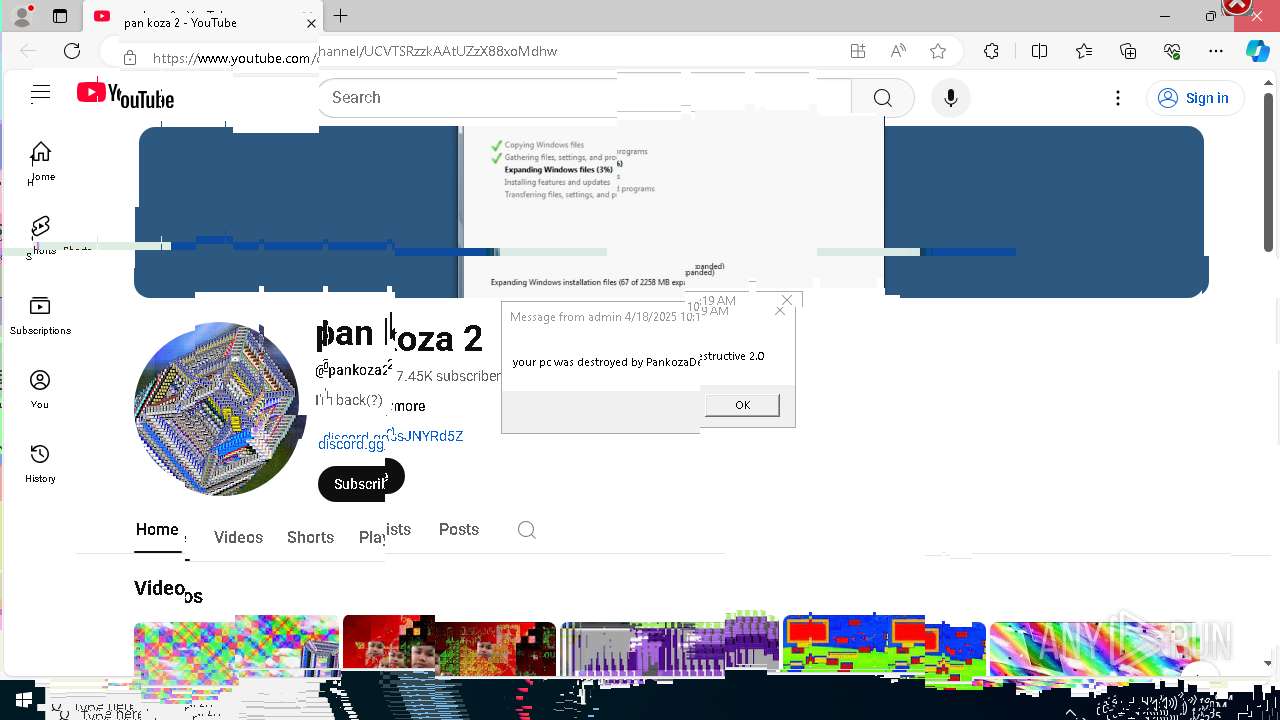The image size is (1280, 720).
Task: Refresh the page
Action: [72, 51]
